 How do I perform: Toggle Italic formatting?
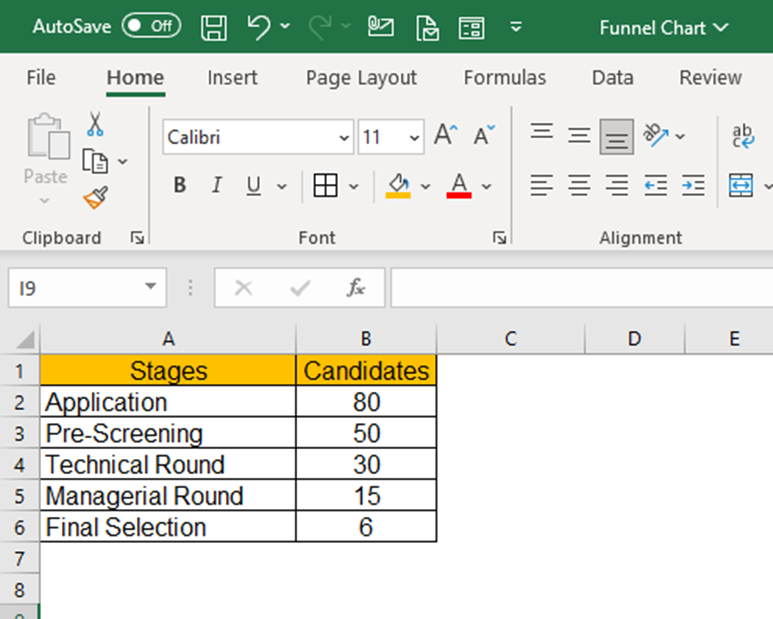point(216,185)
